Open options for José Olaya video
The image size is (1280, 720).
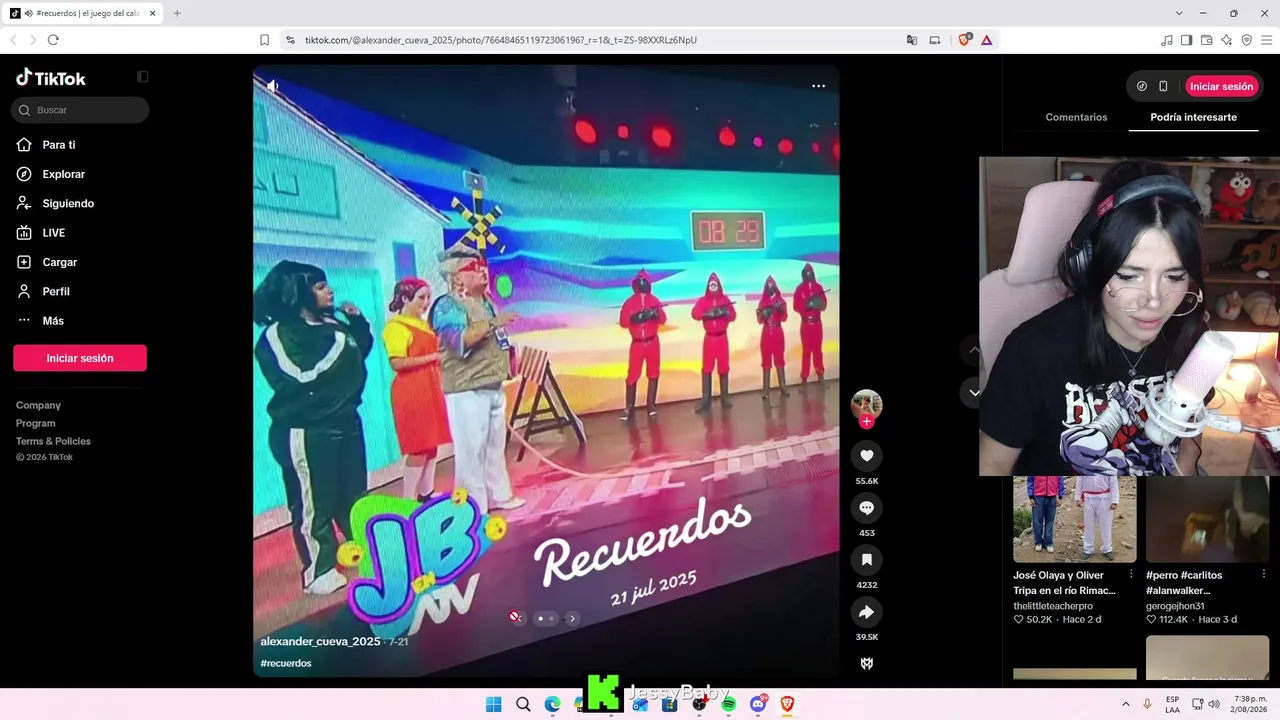pyautogui.click(x=1131, y=575)
